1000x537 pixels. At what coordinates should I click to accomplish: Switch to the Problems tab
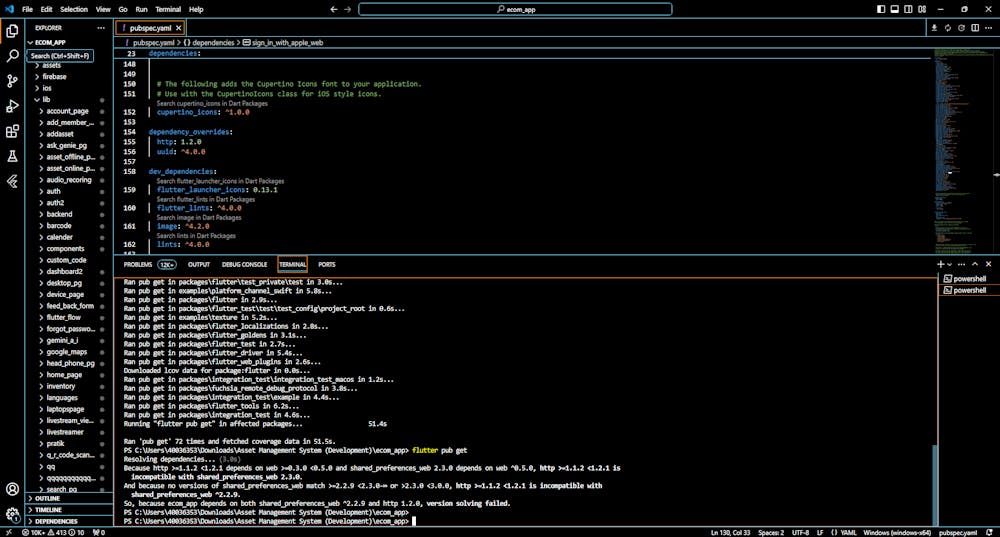point(138,264)
